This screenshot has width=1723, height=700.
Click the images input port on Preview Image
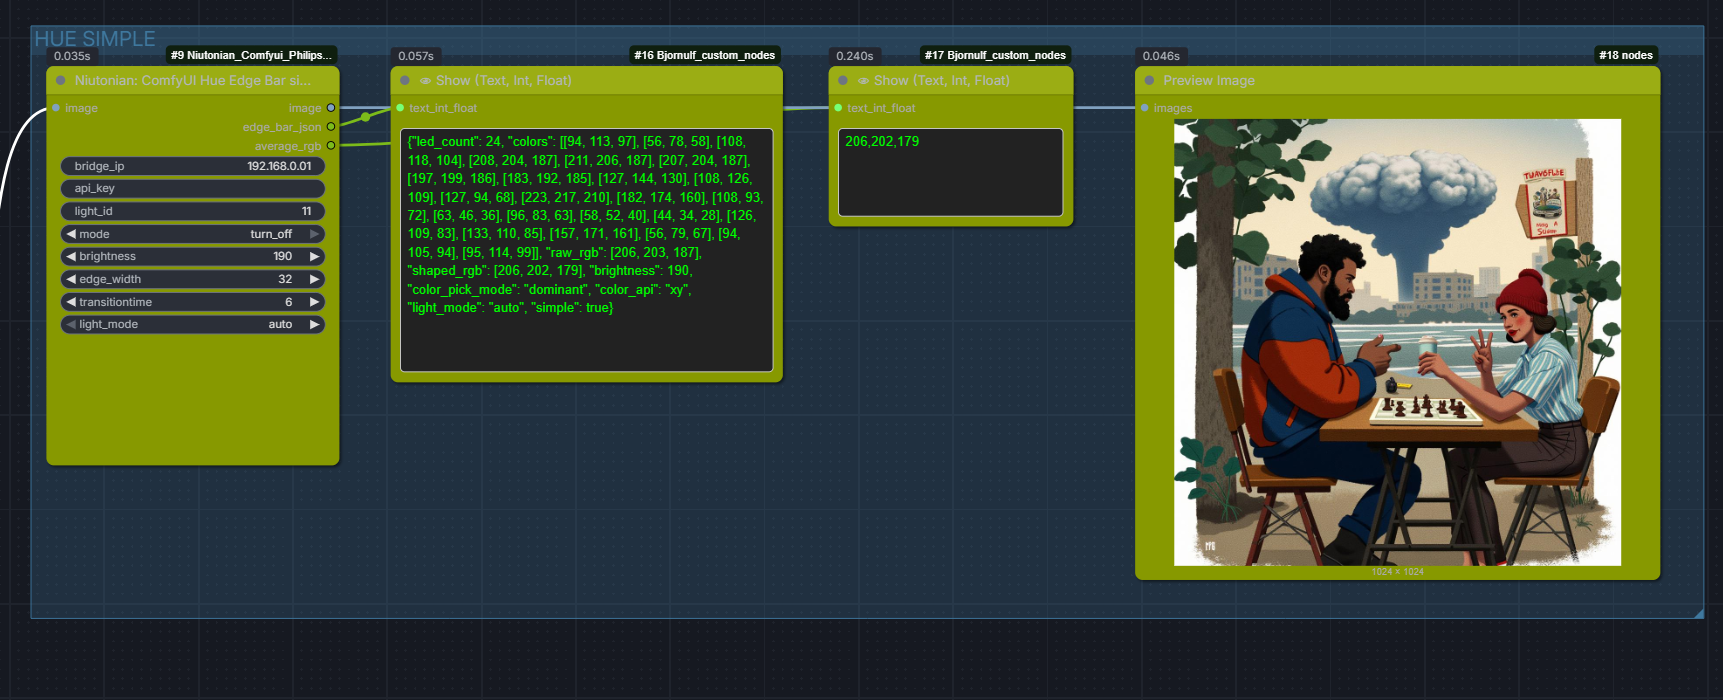coord(1144,108)
